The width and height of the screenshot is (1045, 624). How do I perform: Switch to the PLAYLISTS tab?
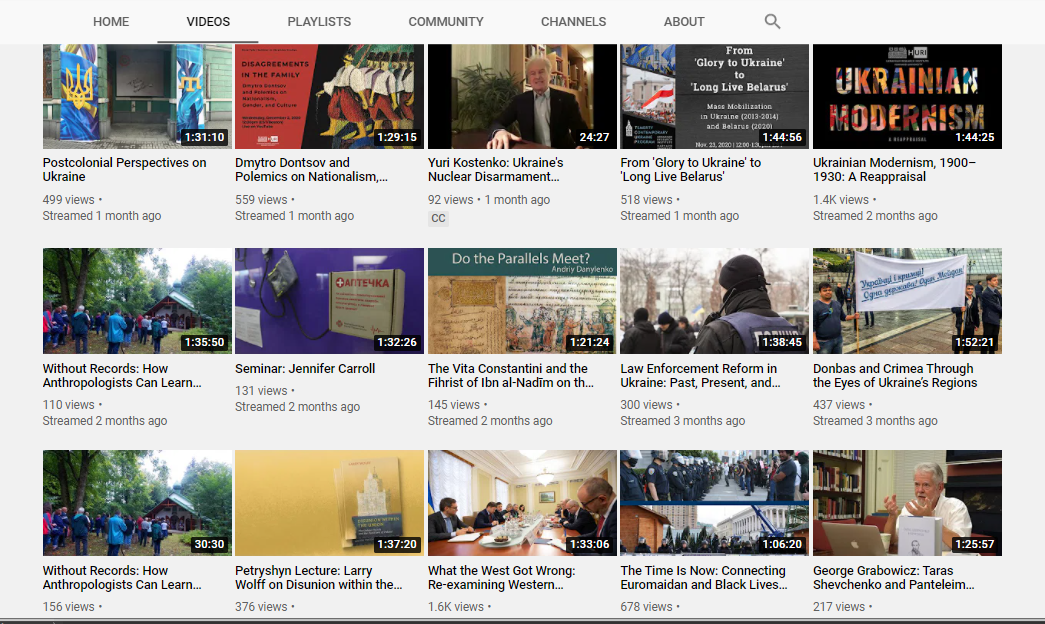(319, 21)
